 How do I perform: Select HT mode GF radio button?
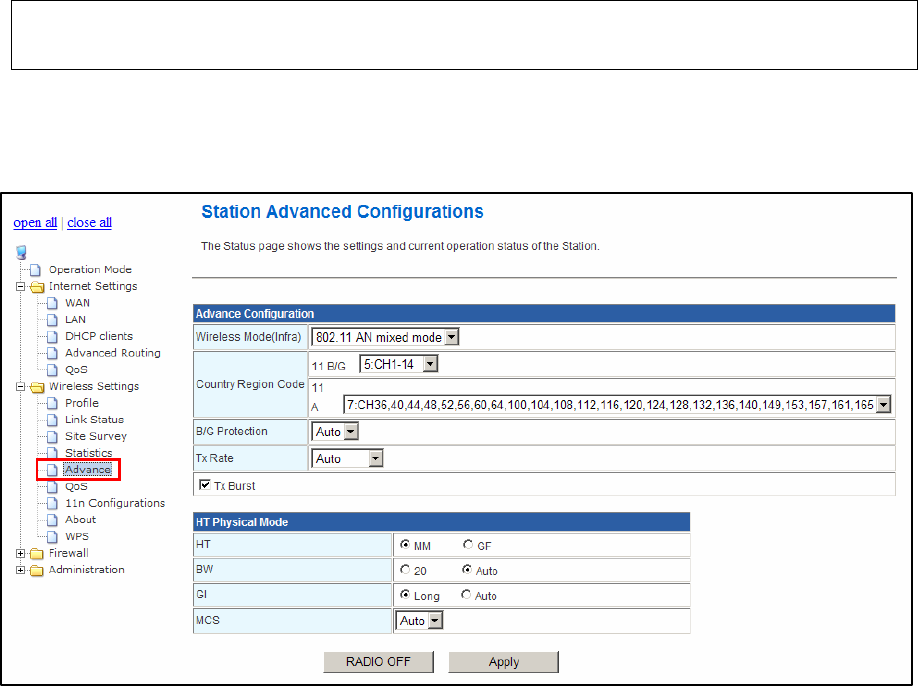(467, 544)
